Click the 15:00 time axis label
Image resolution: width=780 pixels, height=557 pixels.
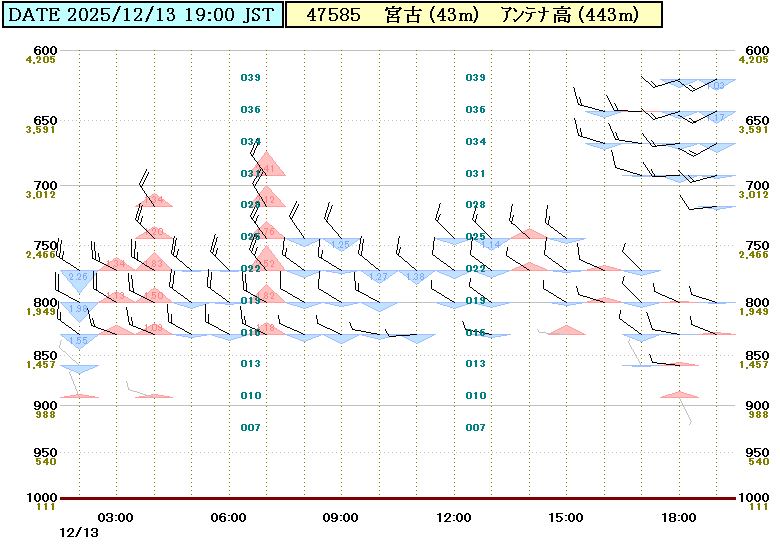(566, 517)
